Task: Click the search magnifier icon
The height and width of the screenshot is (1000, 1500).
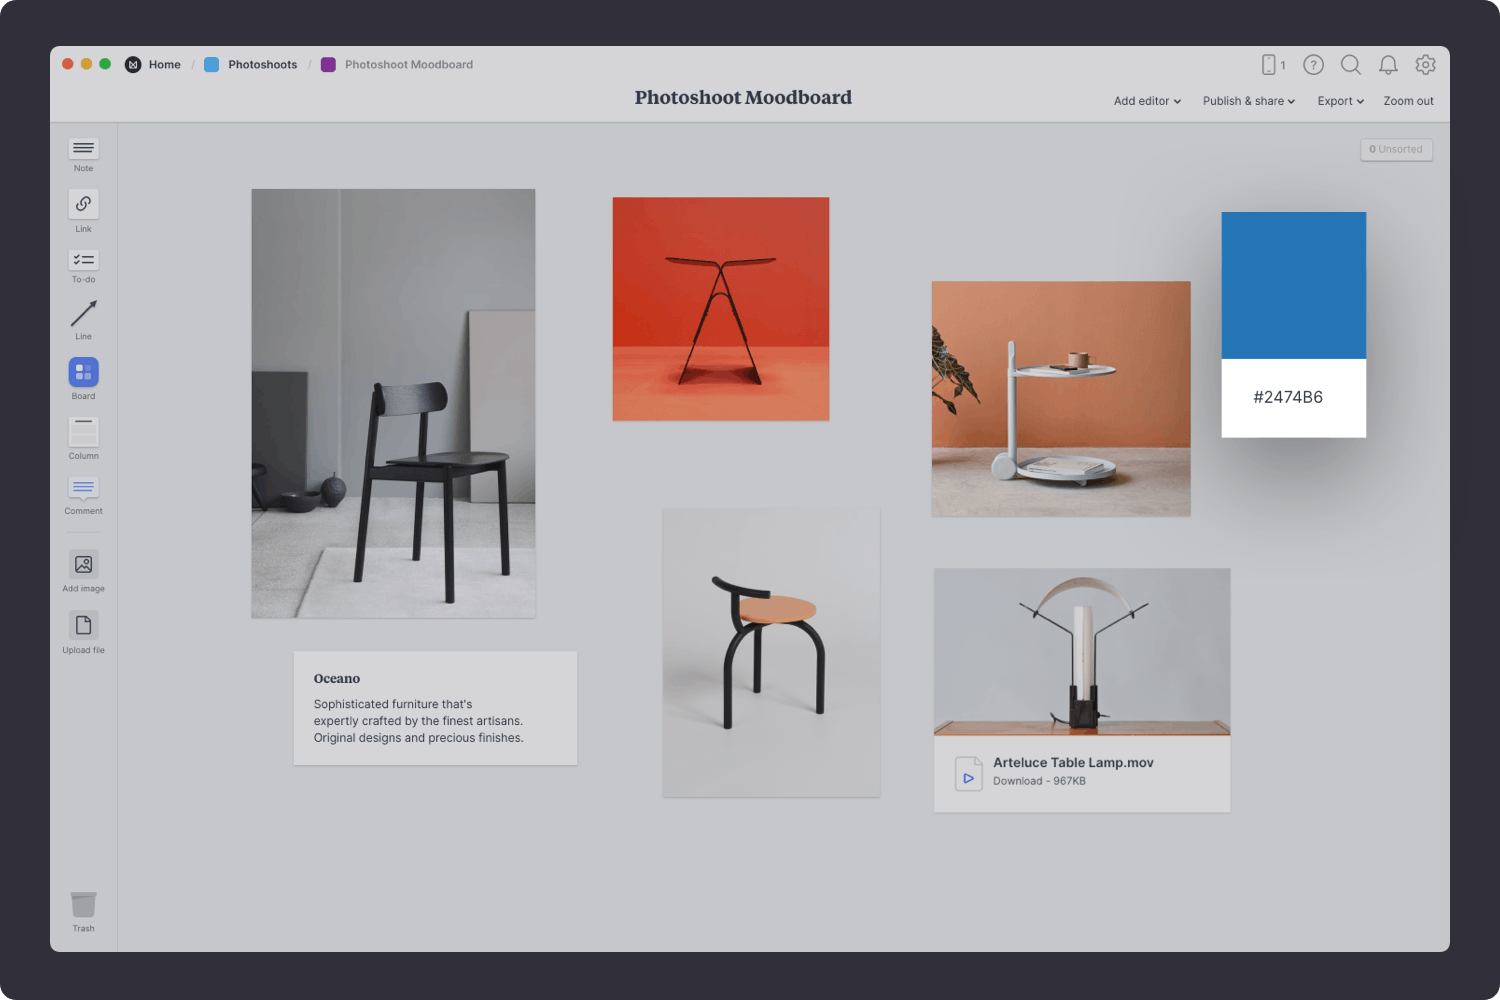Action: pyautogui.click(x=1351, y=65)
